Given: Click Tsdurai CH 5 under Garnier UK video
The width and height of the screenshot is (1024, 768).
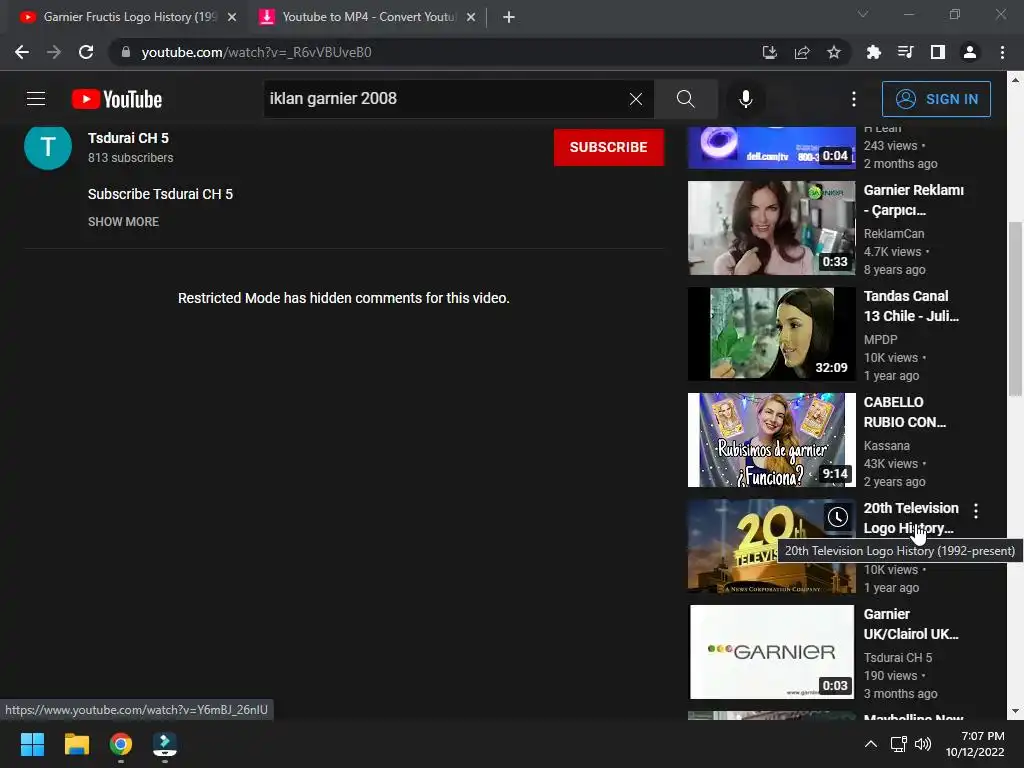Looking at the screenshot, I should (x=897, y=658).
